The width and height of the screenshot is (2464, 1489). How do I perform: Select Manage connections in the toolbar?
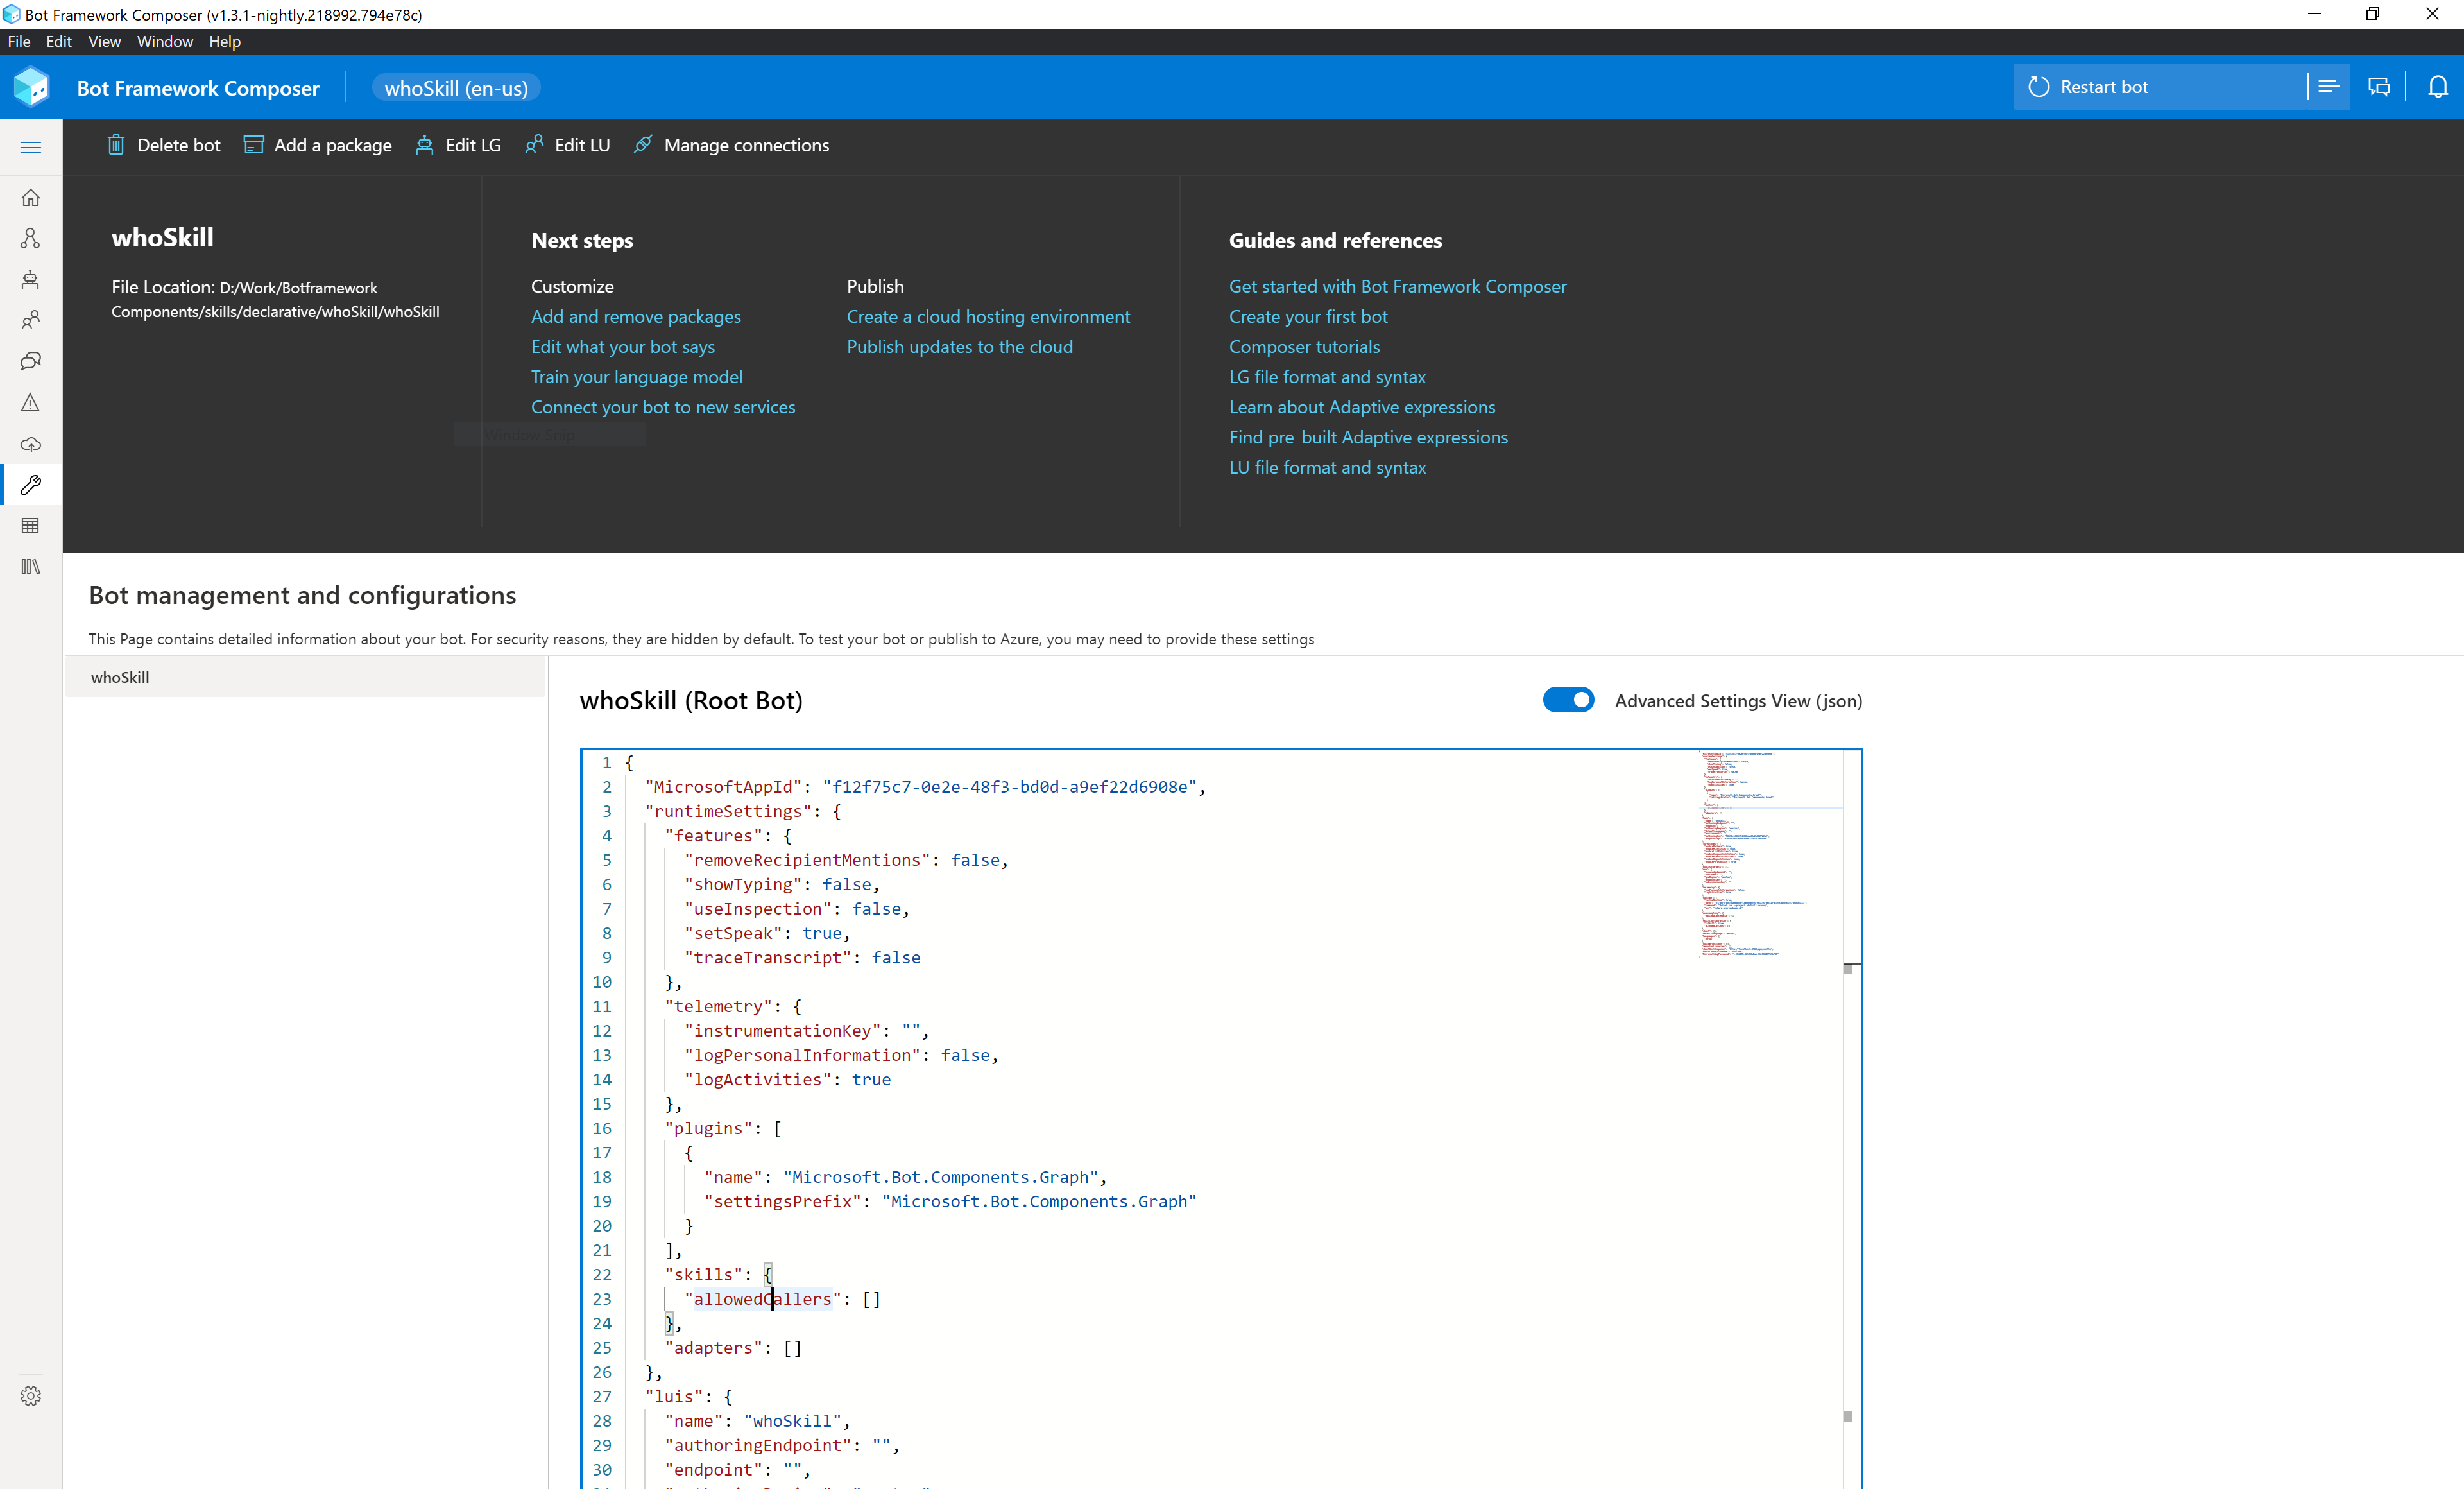click(746, 145)
